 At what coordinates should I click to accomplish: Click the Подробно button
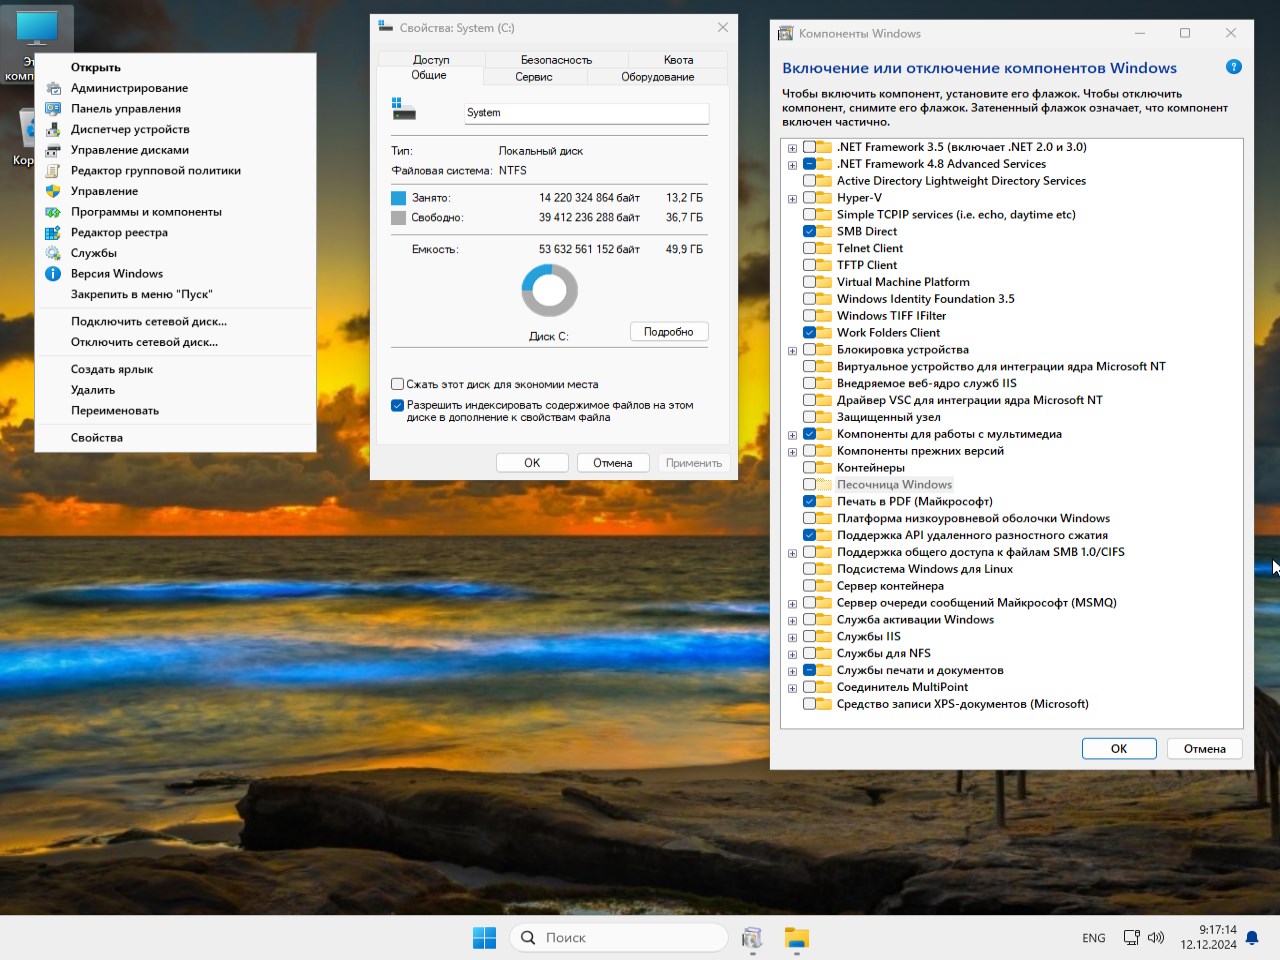click(669, 330)
